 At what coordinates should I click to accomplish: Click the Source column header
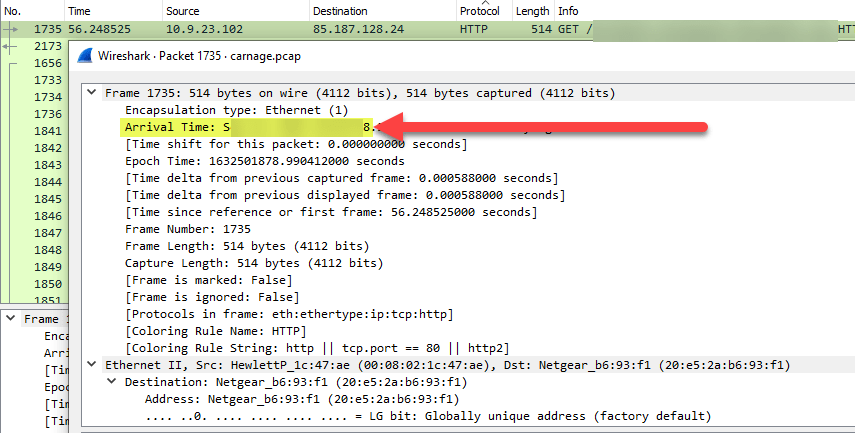tap(182, 10)
